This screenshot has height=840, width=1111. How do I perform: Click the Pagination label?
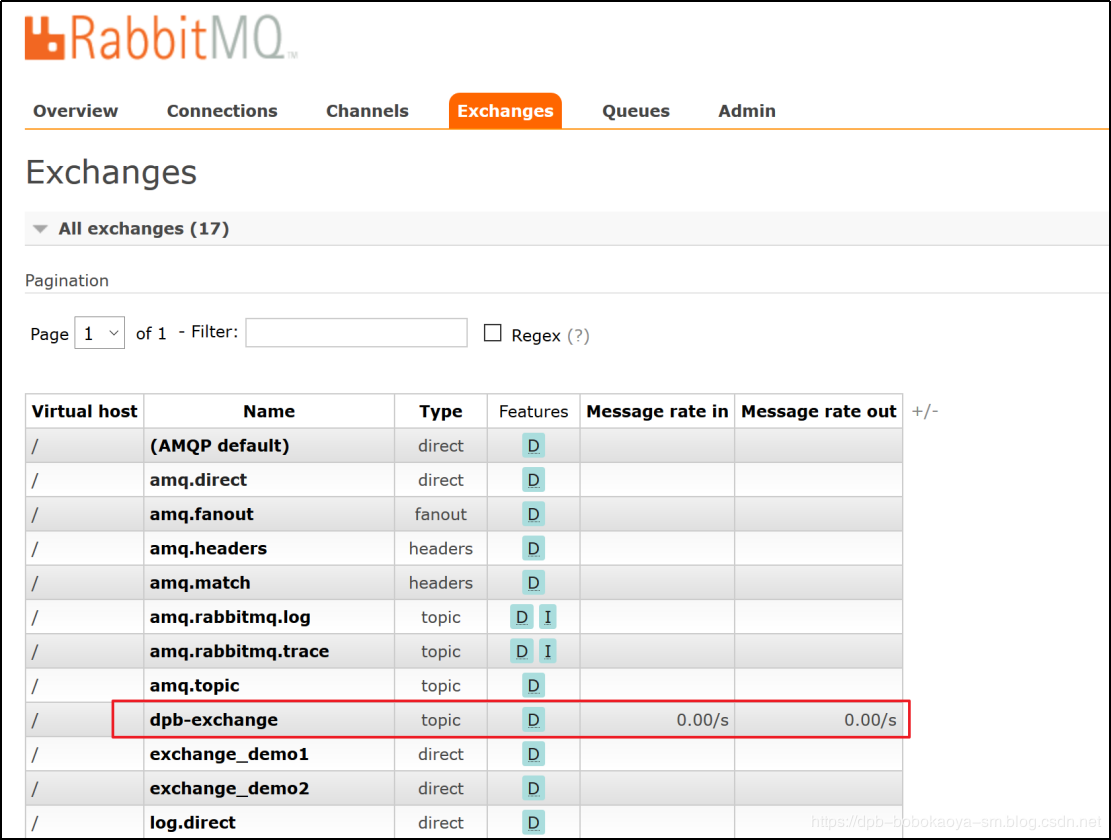67,280
